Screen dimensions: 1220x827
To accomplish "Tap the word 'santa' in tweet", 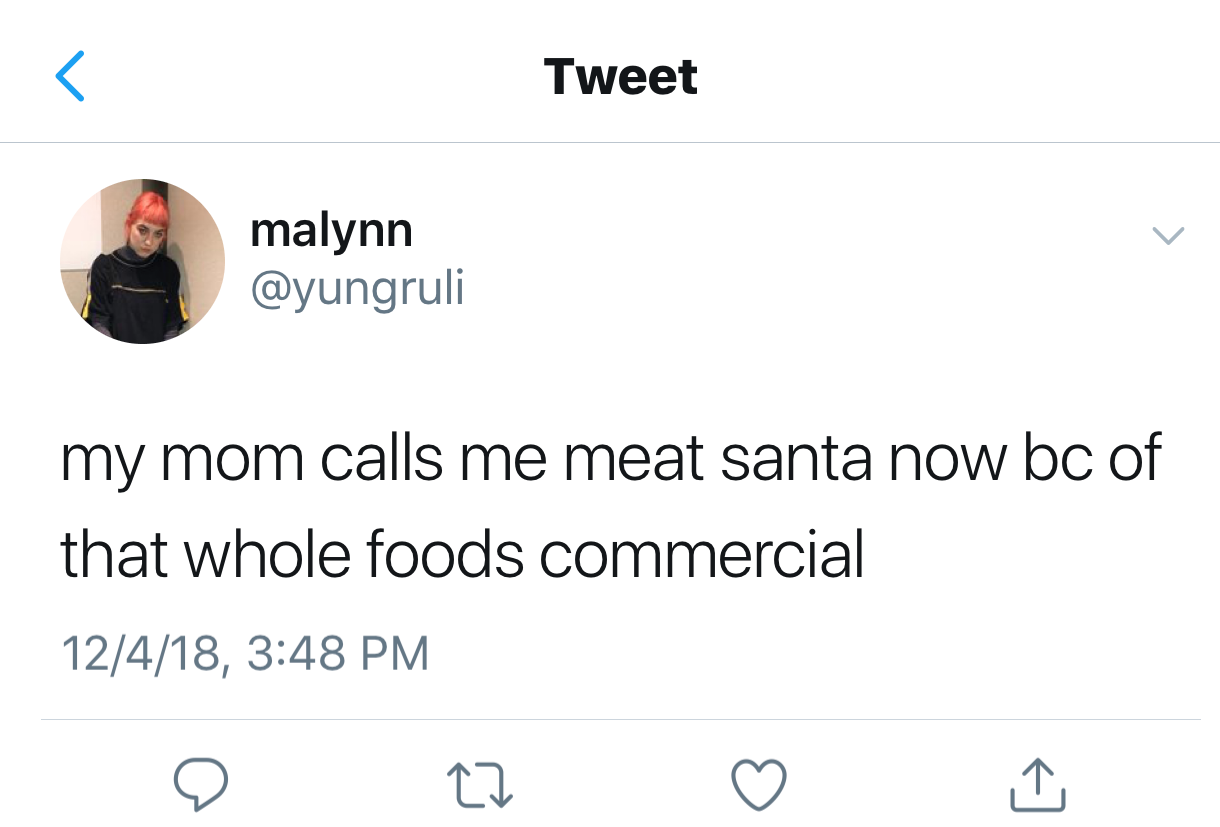I will (796, 458).
